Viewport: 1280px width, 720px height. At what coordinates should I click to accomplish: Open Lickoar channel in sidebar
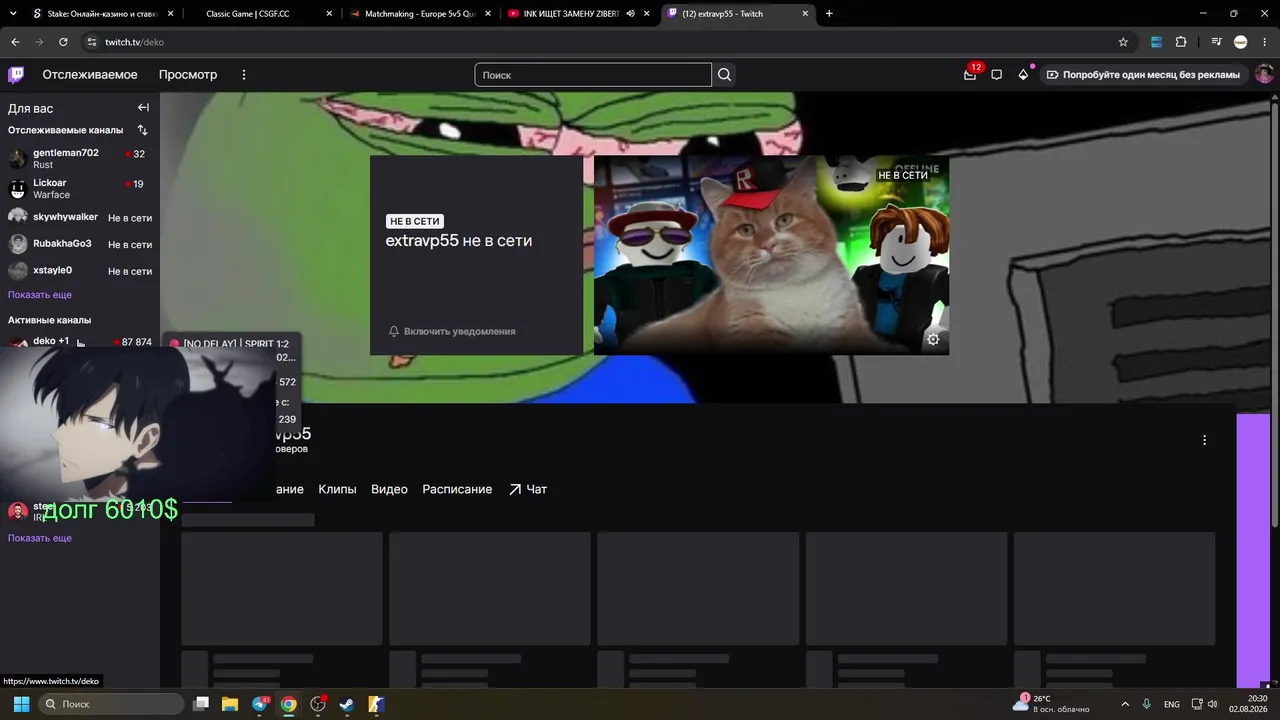[80, 188]
